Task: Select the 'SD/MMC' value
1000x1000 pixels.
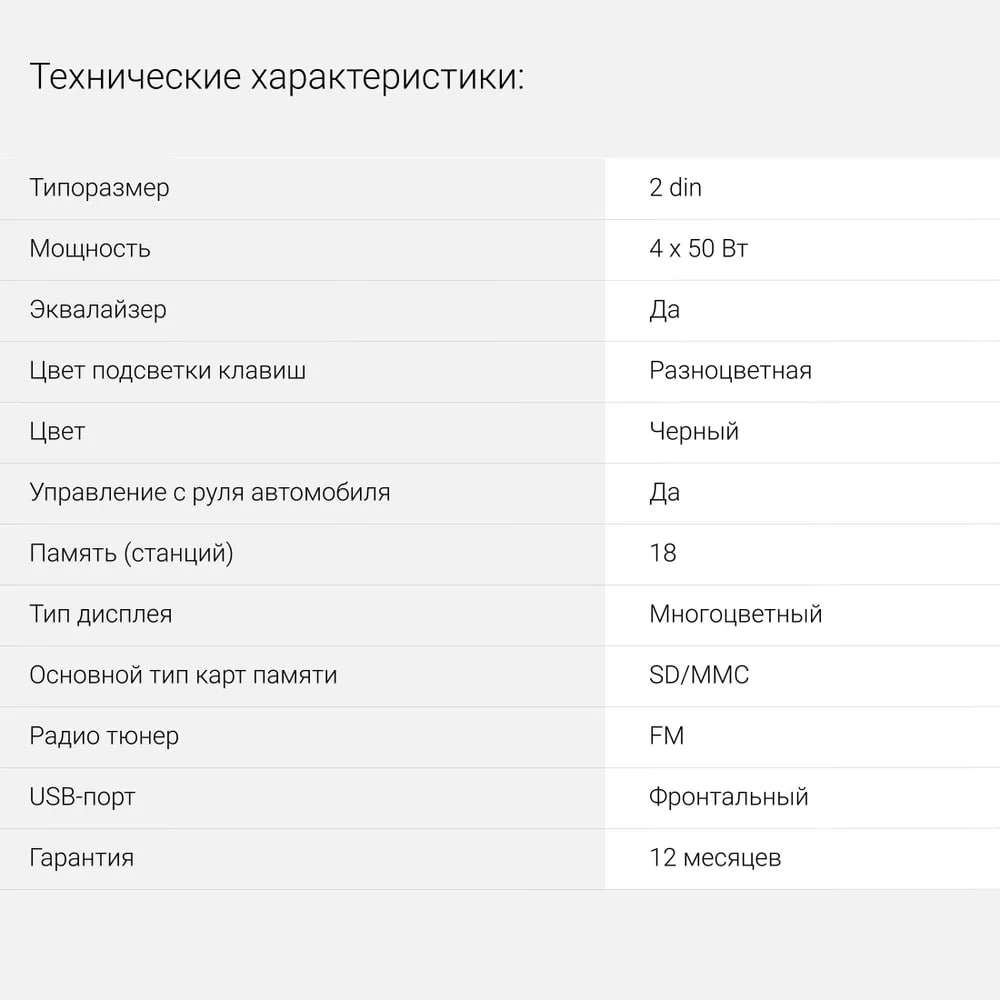Action: click(698, 676)
